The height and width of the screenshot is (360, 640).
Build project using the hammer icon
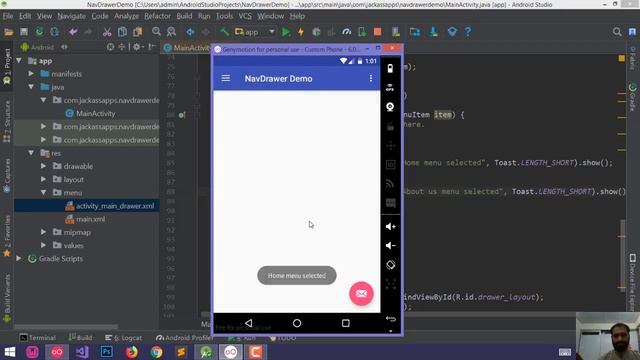point(224,32)
